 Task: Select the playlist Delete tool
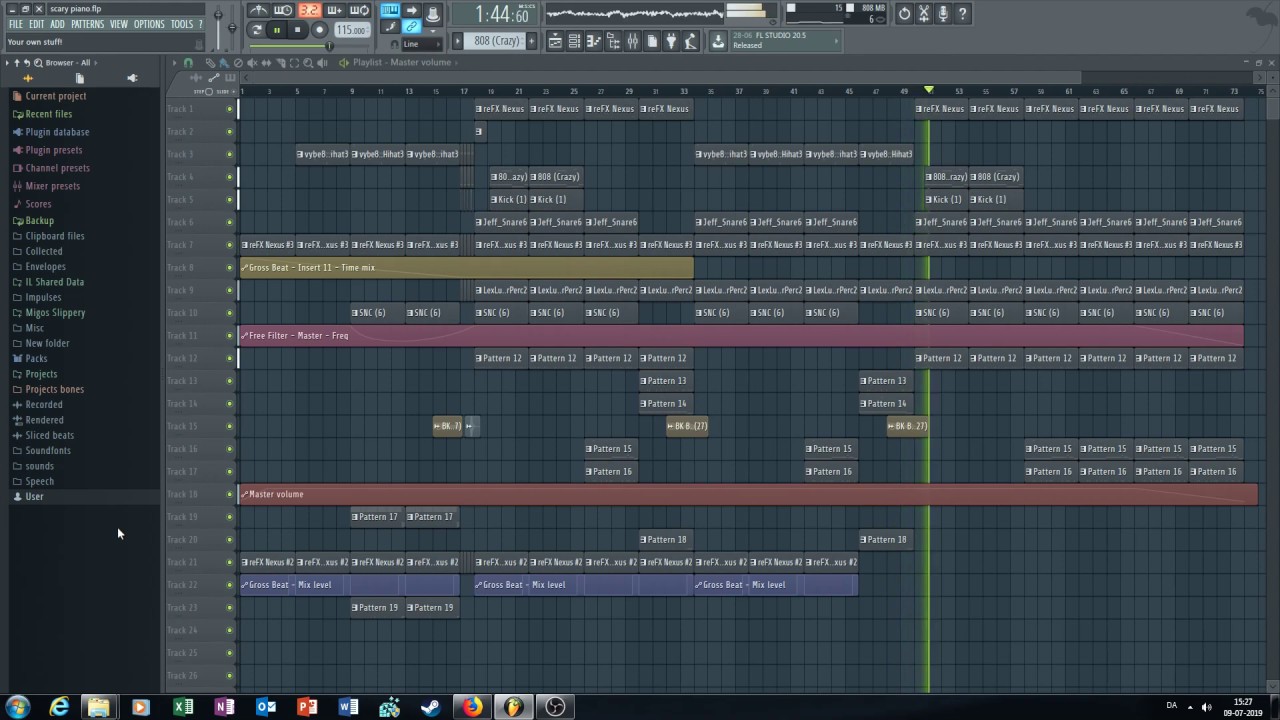238,63
